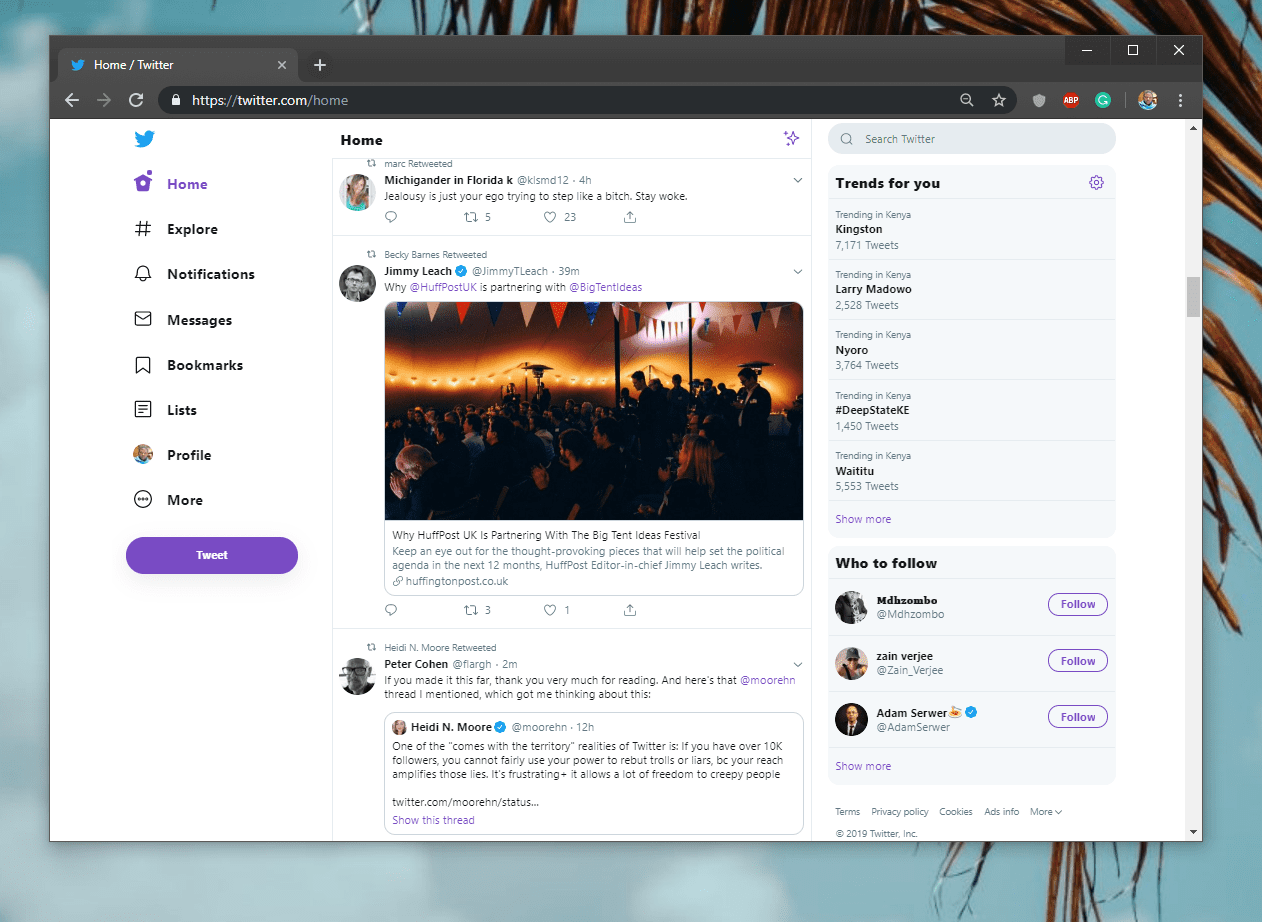The image size is (1262, 922).
Task: Like Jimmy Leach's tweet
Action: point(550,609)
